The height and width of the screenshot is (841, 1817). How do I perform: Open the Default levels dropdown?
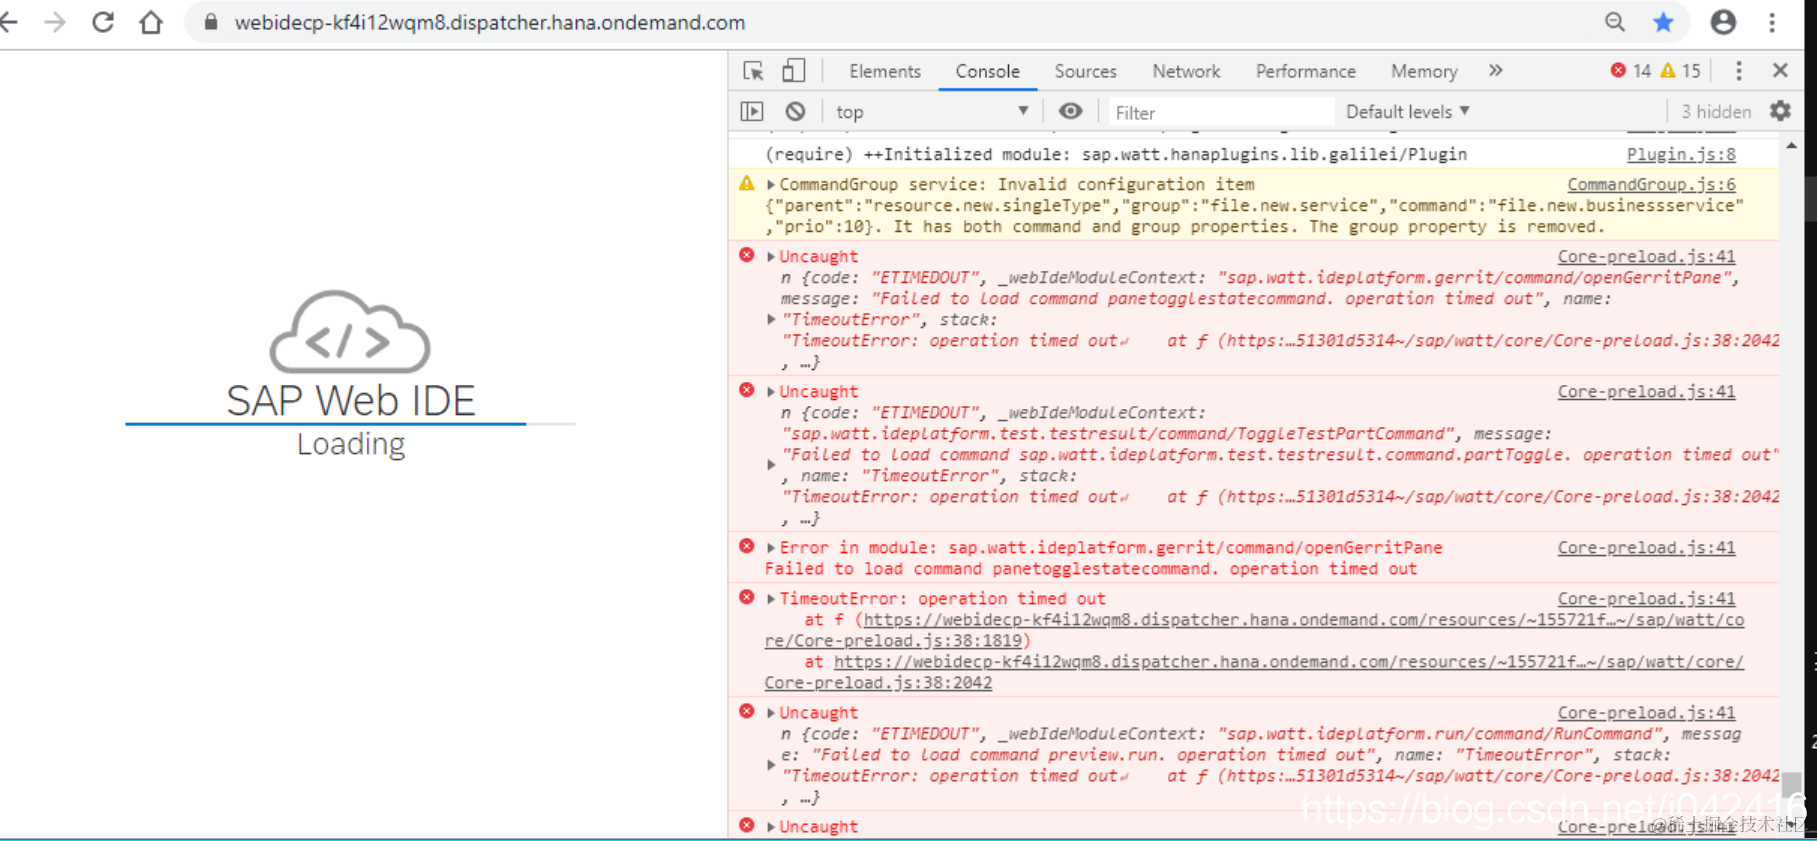tap(1408, 111)
